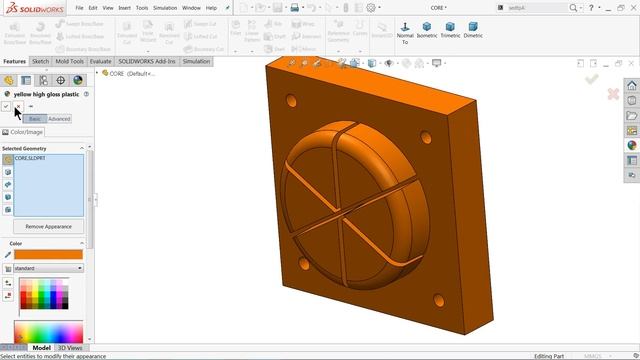Click the search magnifier icon
Screen dimensions: 640x360
tap(573, 8)
